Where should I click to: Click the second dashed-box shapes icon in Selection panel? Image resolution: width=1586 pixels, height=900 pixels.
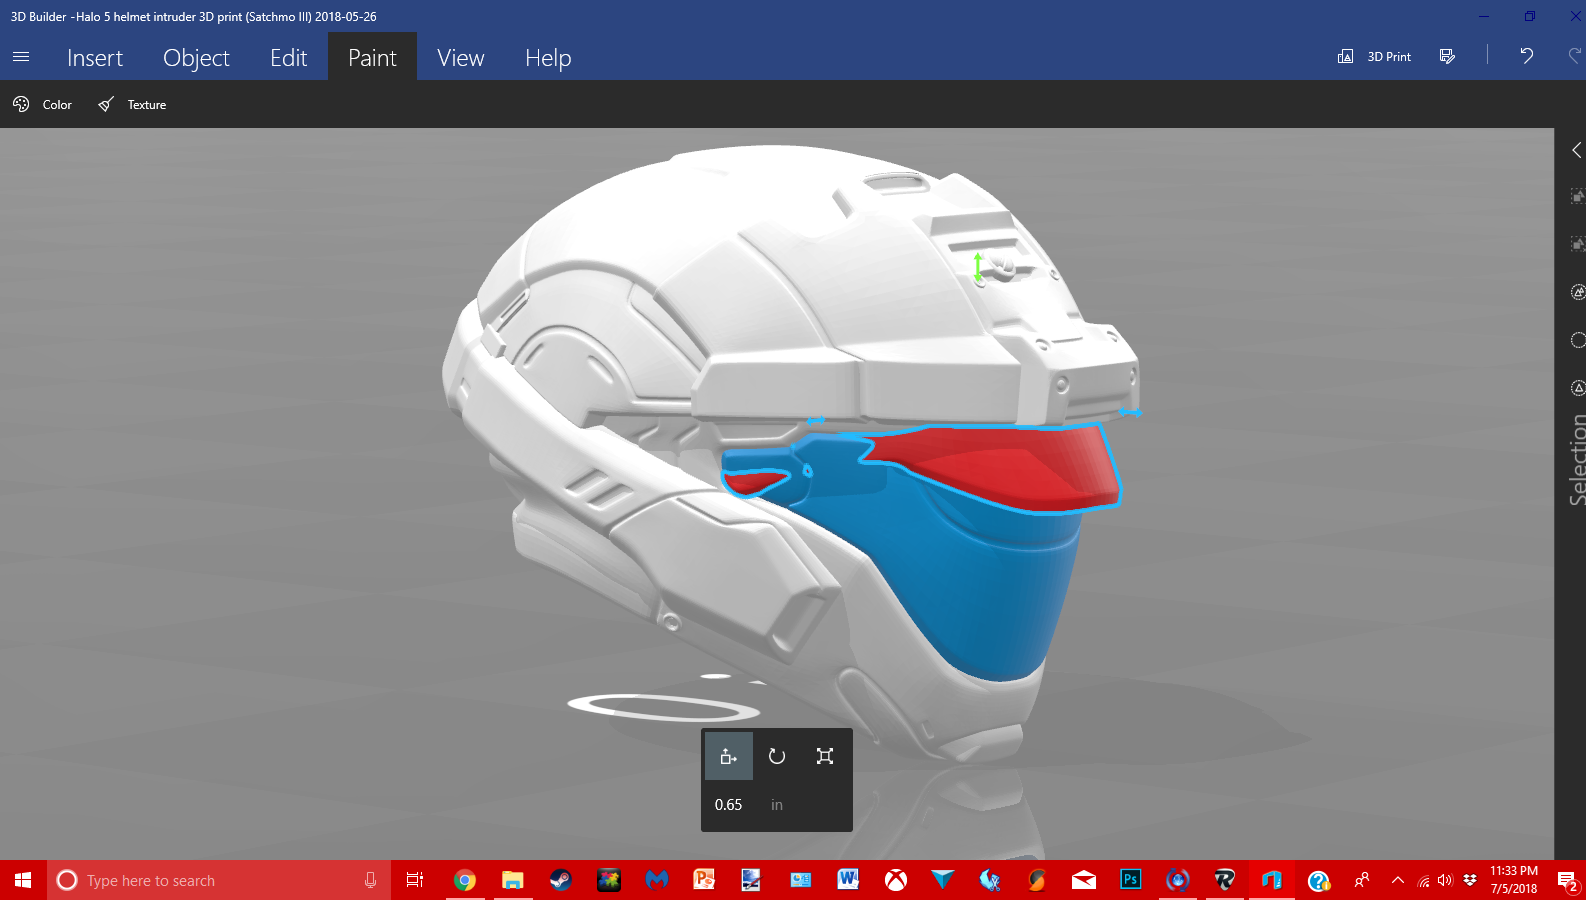coord(1577,243)
